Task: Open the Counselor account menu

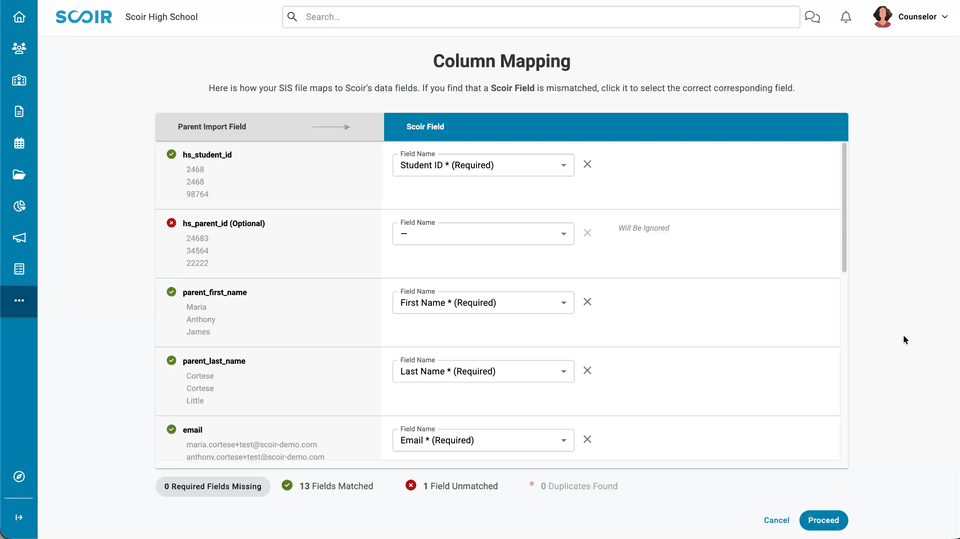Action: [911, 17]
